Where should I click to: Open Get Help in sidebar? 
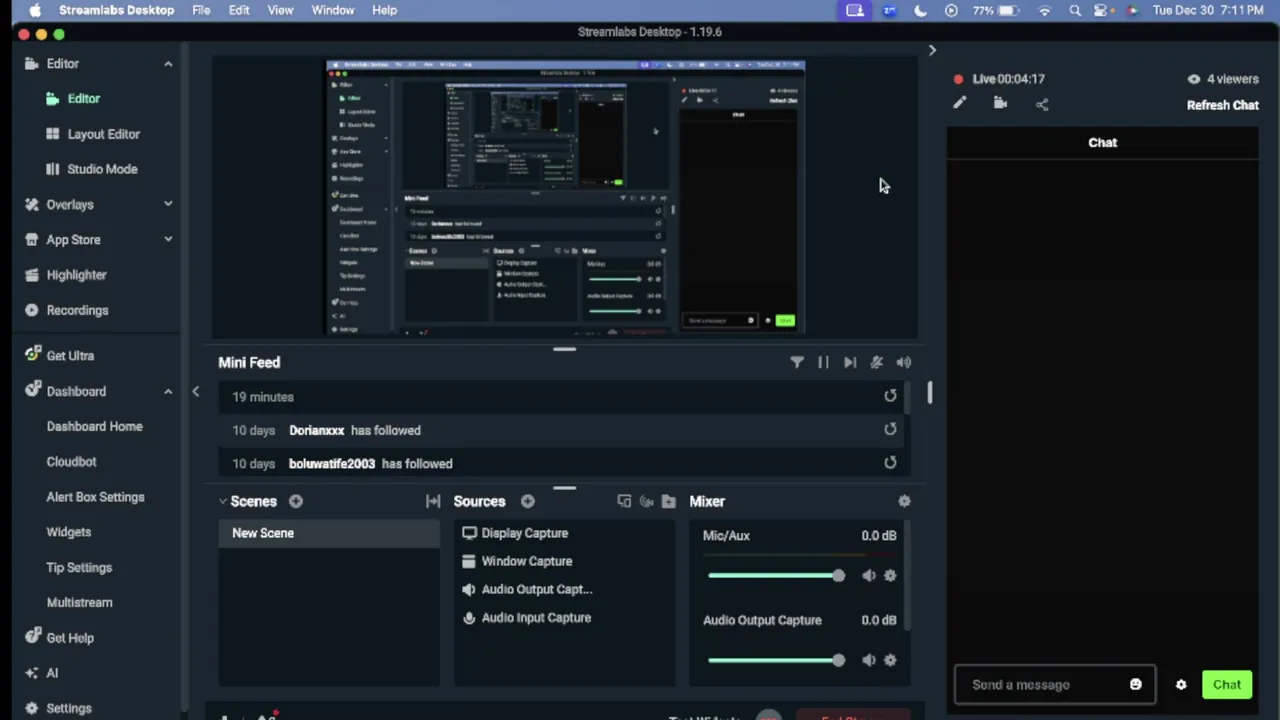pos(69,638)
